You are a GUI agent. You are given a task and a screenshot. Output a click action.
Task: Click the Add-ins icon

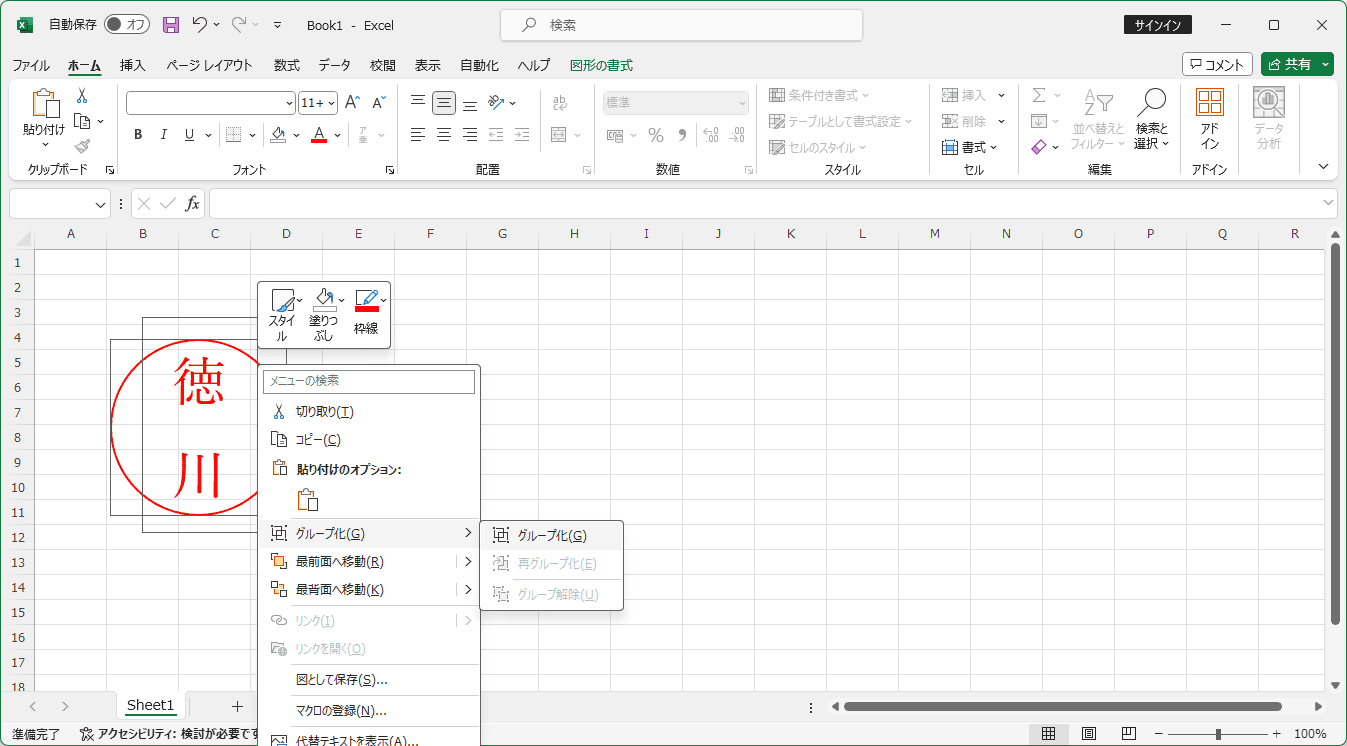[1210, 103]
